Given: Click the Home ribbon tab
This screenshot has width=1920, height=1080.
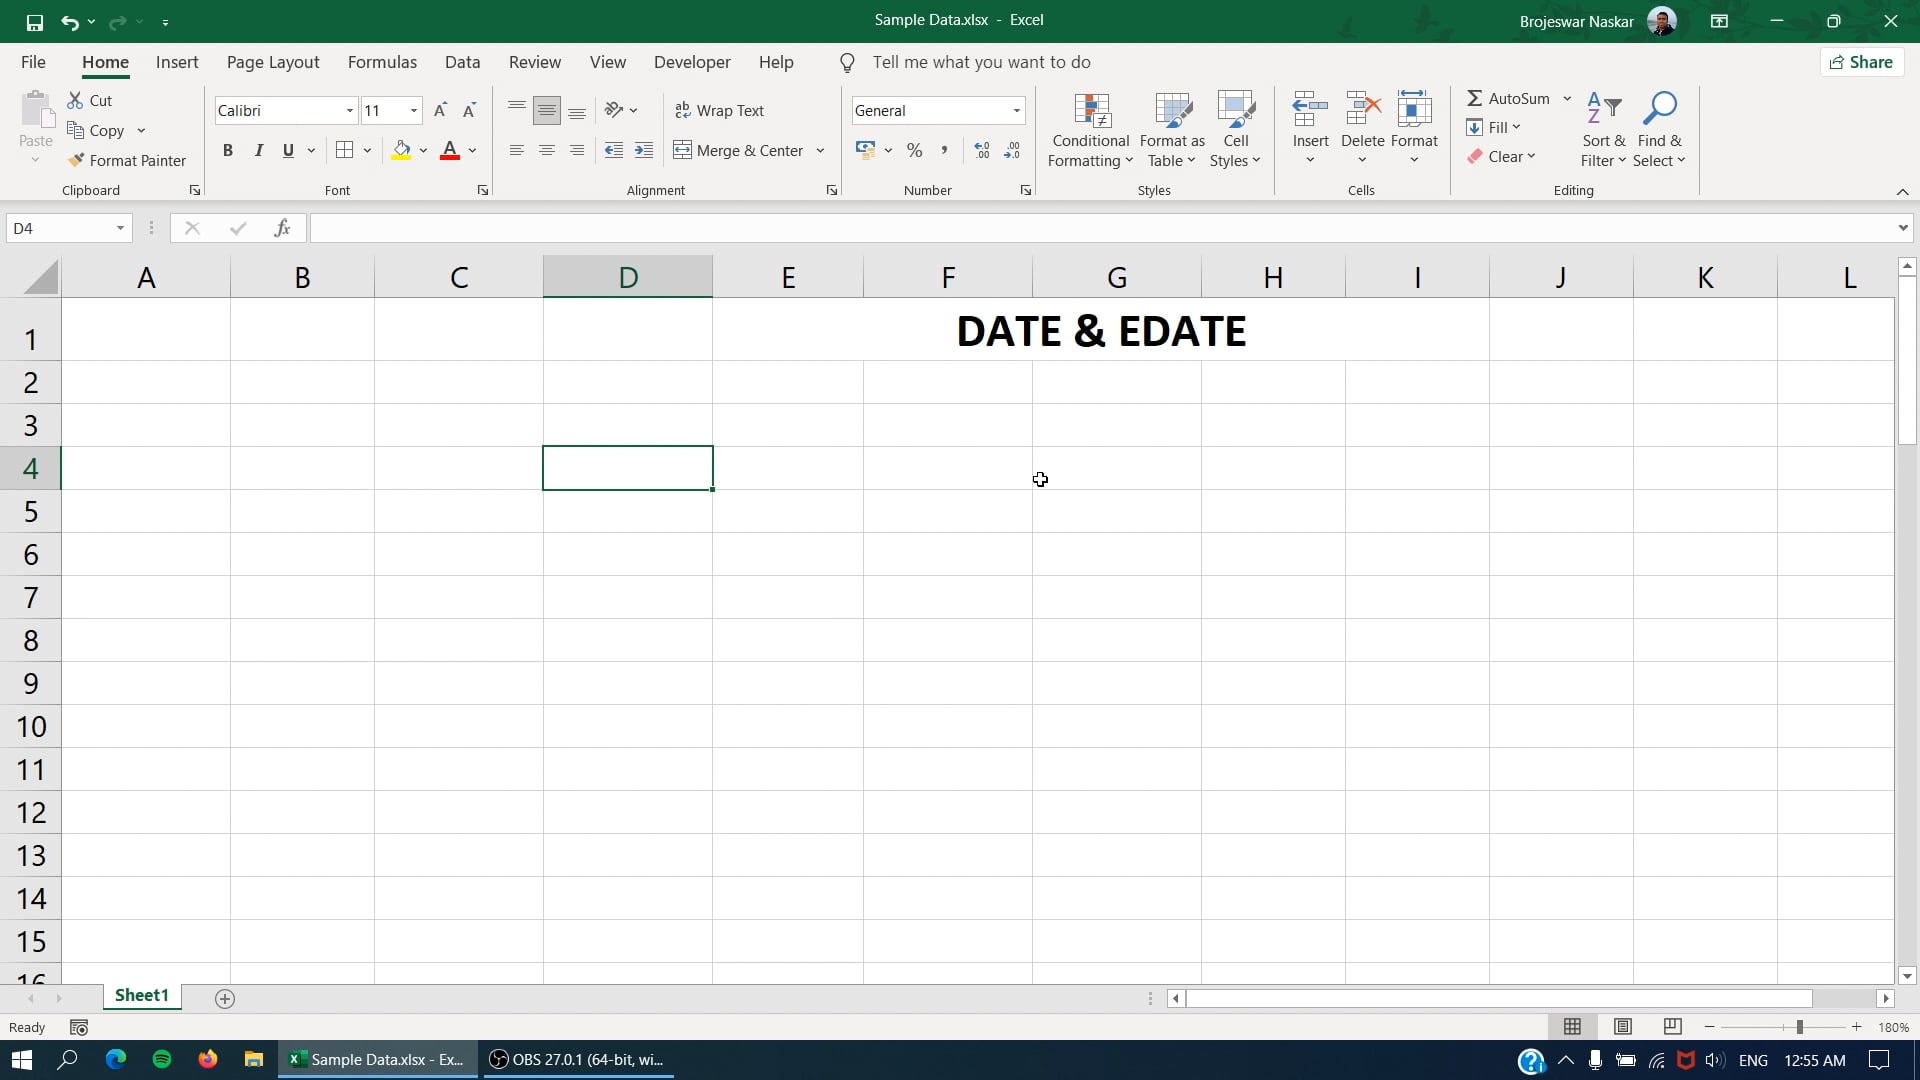Looking at the screenshot, I should coord(104,62).
